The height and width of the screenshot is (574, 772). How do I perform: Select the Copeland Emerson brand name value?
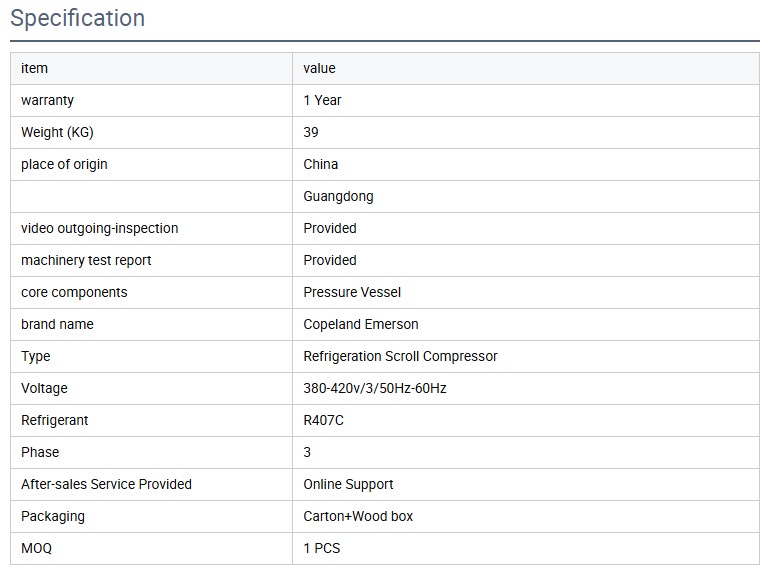361,324
